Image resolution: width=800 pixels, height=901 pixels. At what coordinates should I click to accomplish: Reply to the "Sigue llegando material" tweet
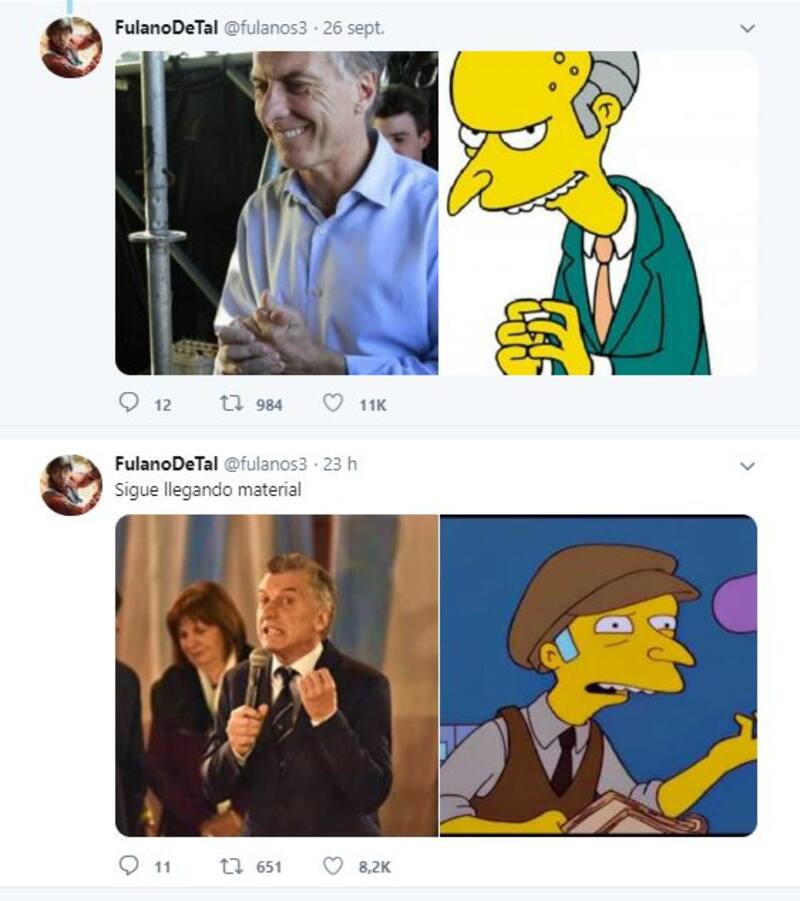coord(129,866)
